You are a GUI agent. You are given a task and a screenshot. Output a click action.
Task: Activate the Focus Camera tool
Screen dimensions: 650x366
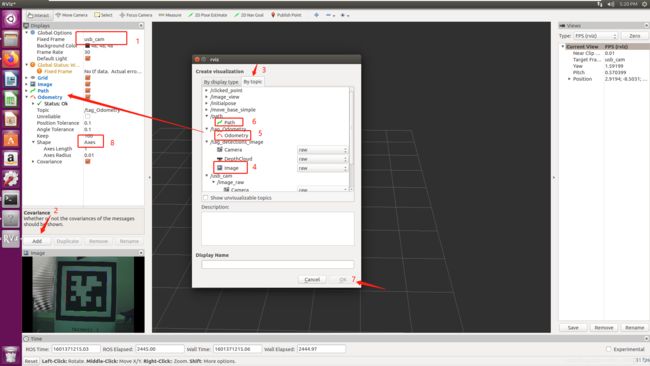136,15
